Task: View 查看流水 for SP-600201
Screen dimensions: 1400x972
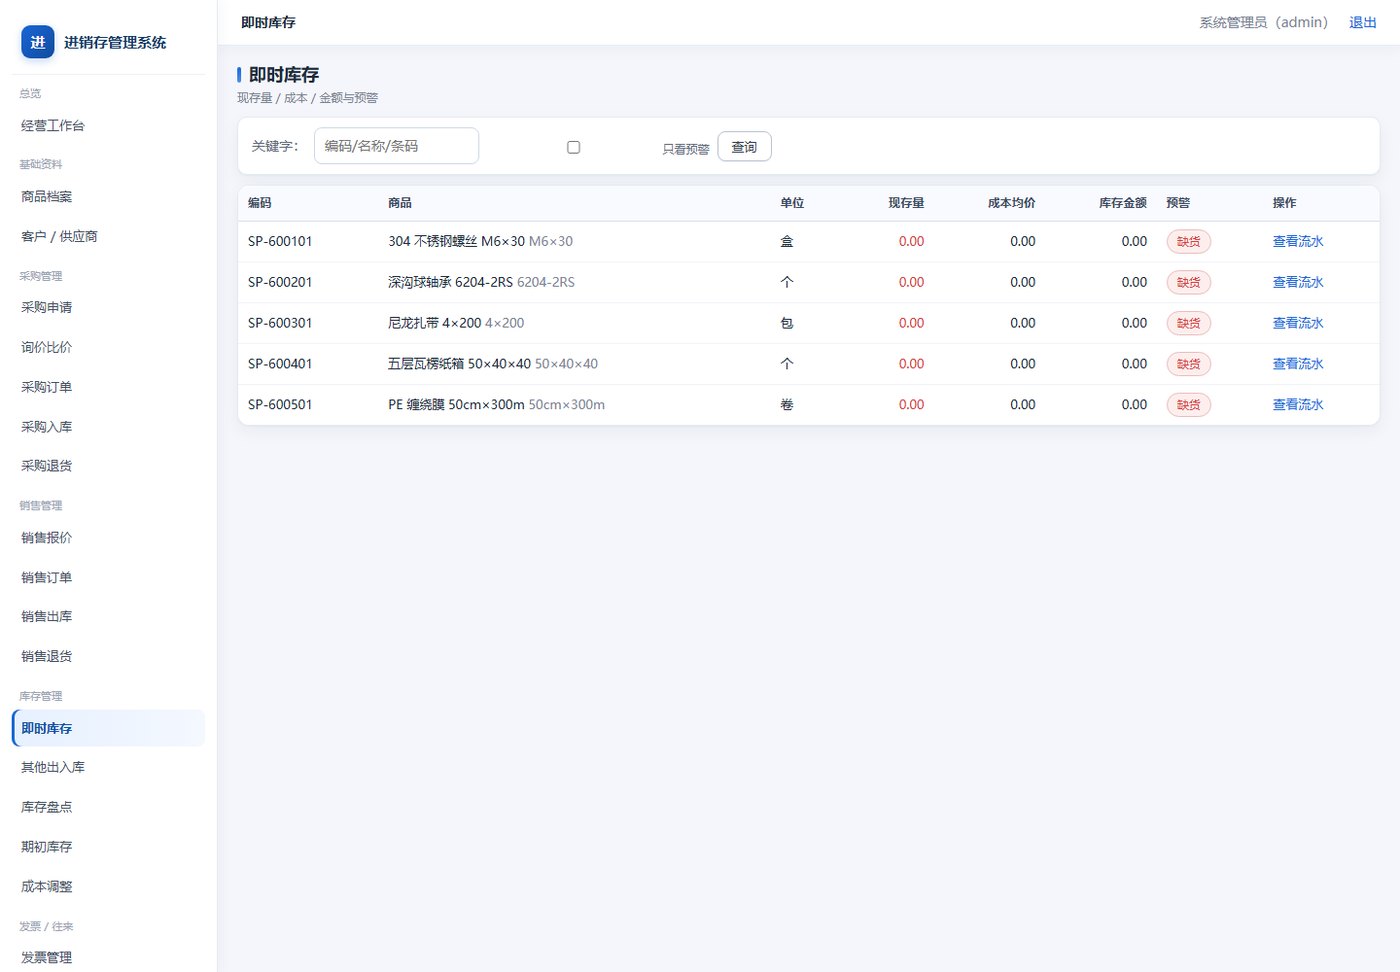Action: click(x=1297, y=282)
